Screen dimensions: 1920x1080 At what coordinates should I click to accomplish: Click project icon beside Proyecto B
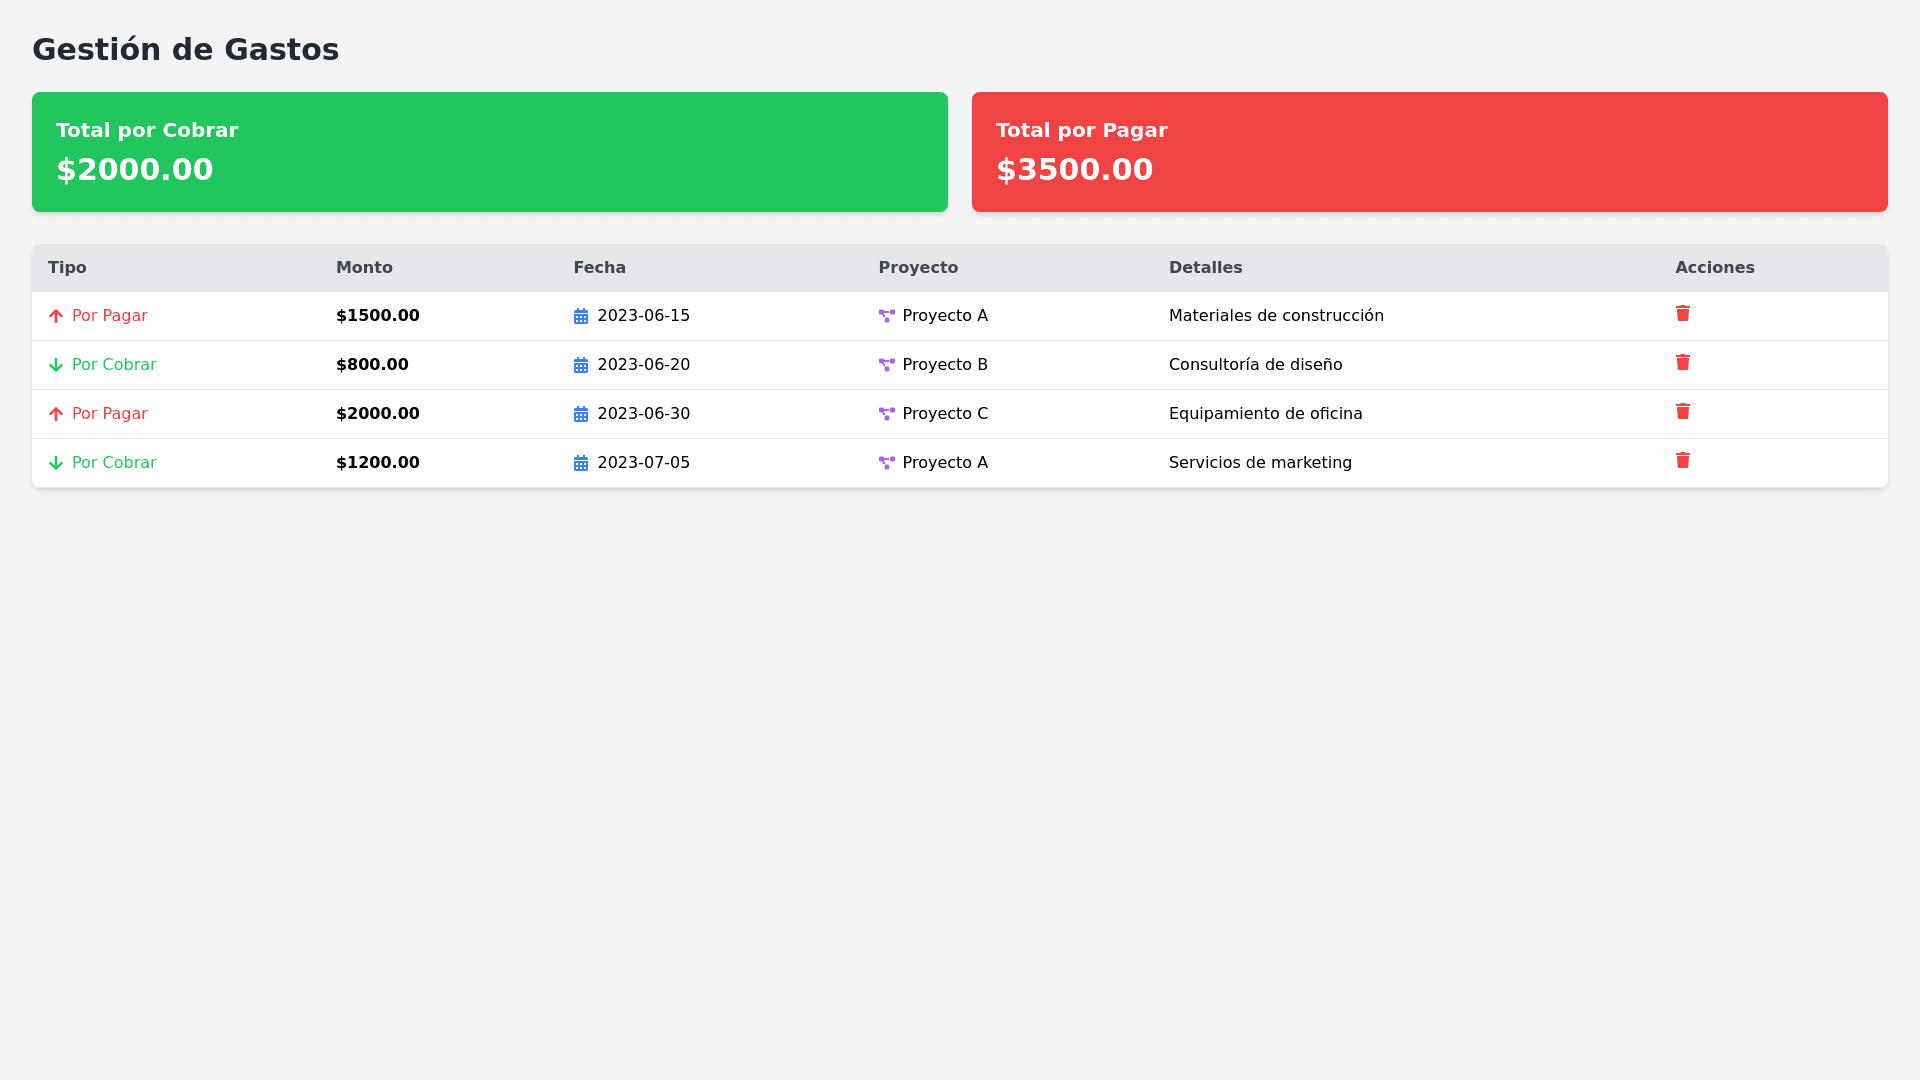(x=886, y=365)
